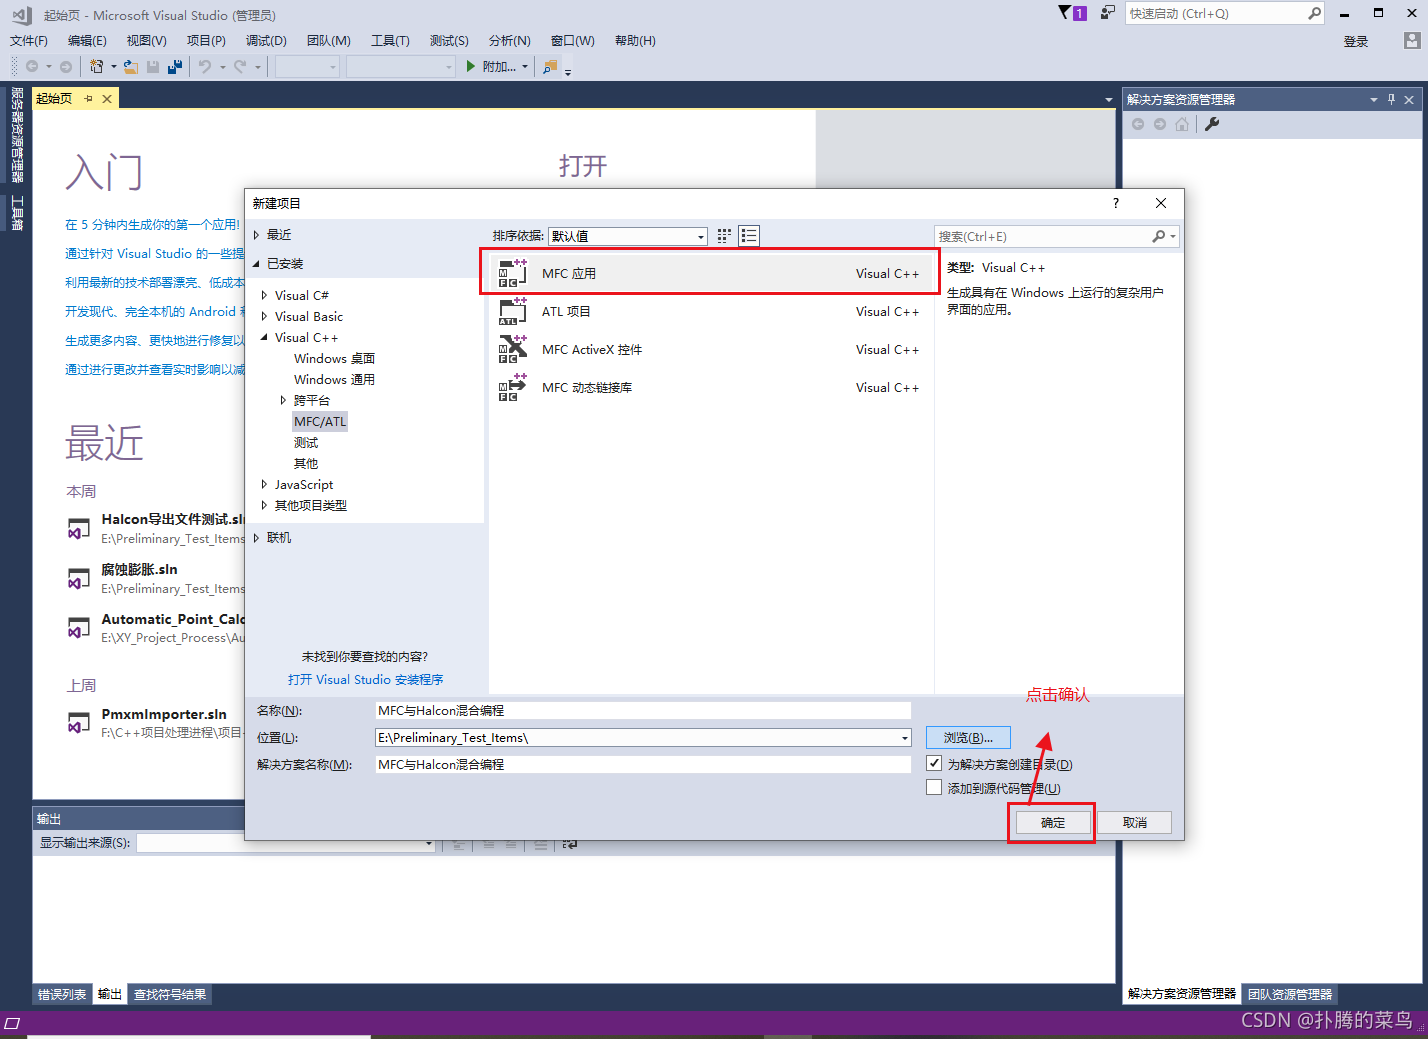This screenshot has height=1039, width=1428.
Task: Select 测试 under Visual C++
Action: 306,442
